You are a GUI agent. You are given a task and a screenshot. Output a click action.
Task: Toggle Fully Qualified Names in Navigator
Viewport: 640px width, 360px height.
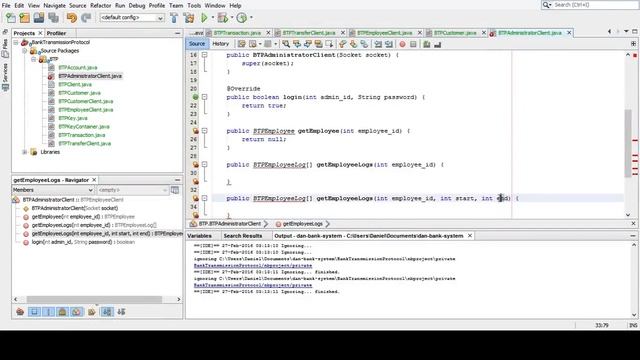click(91, 312)
